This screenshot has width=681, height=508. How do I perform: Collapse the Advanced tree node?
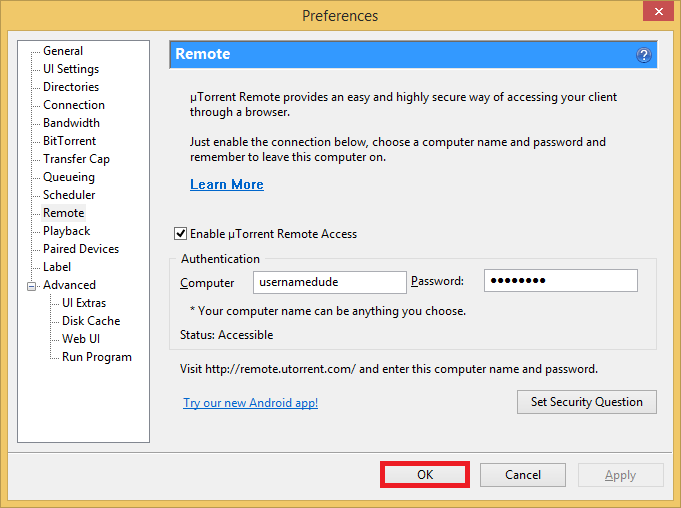(x=31, y=285)
